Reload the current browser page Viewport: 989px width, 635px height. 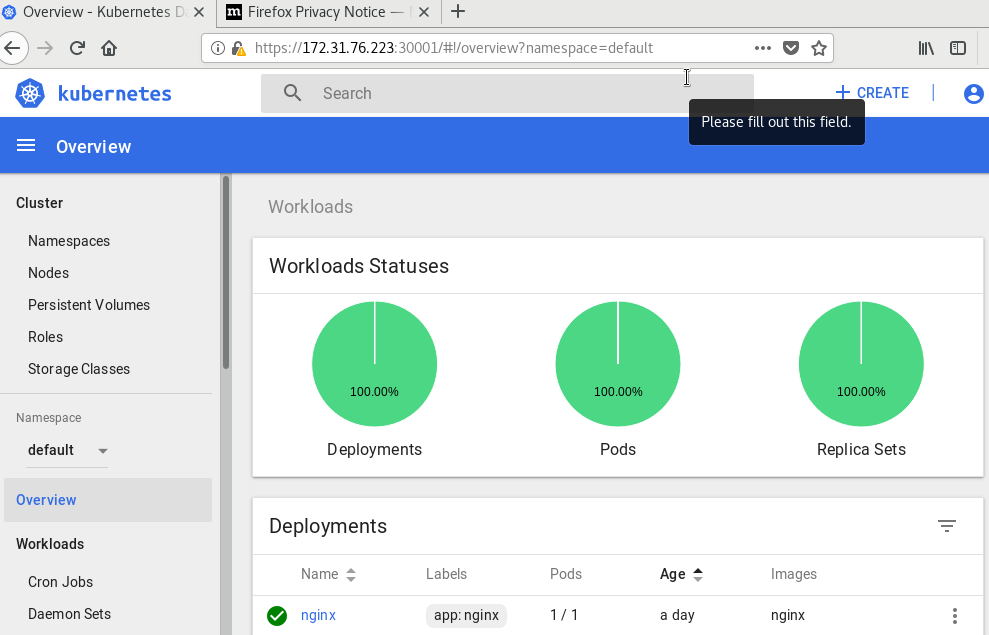coord(78,48)
